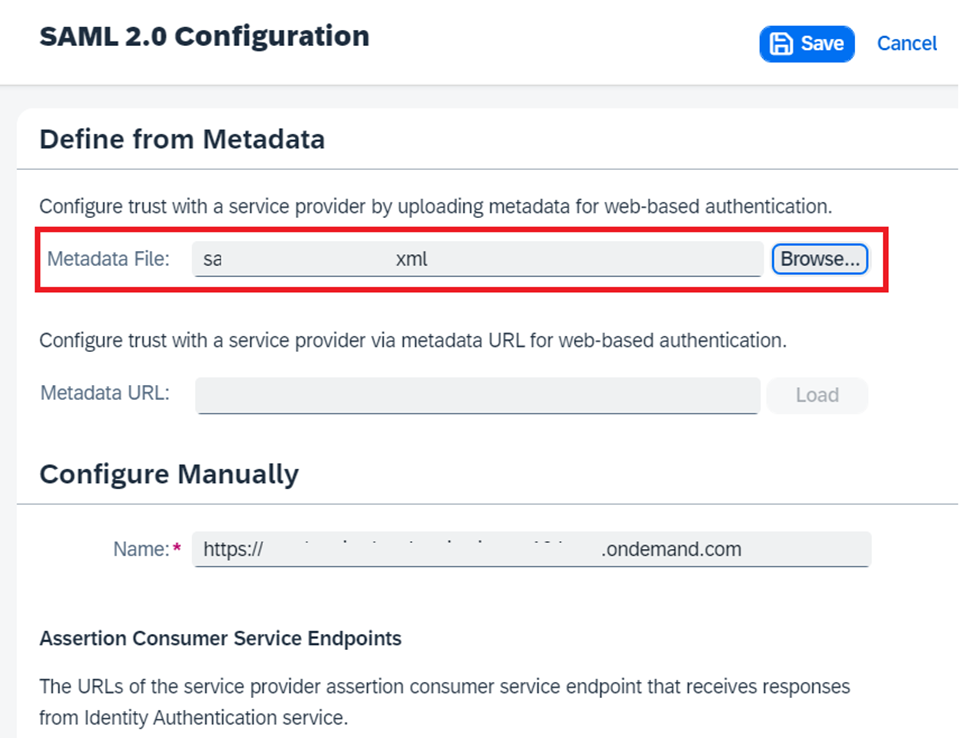Image resolution: width=975 pixels, height=738 pixels.
Task: Save the SAML 2.0 configuration
Action: click(806, 44)
